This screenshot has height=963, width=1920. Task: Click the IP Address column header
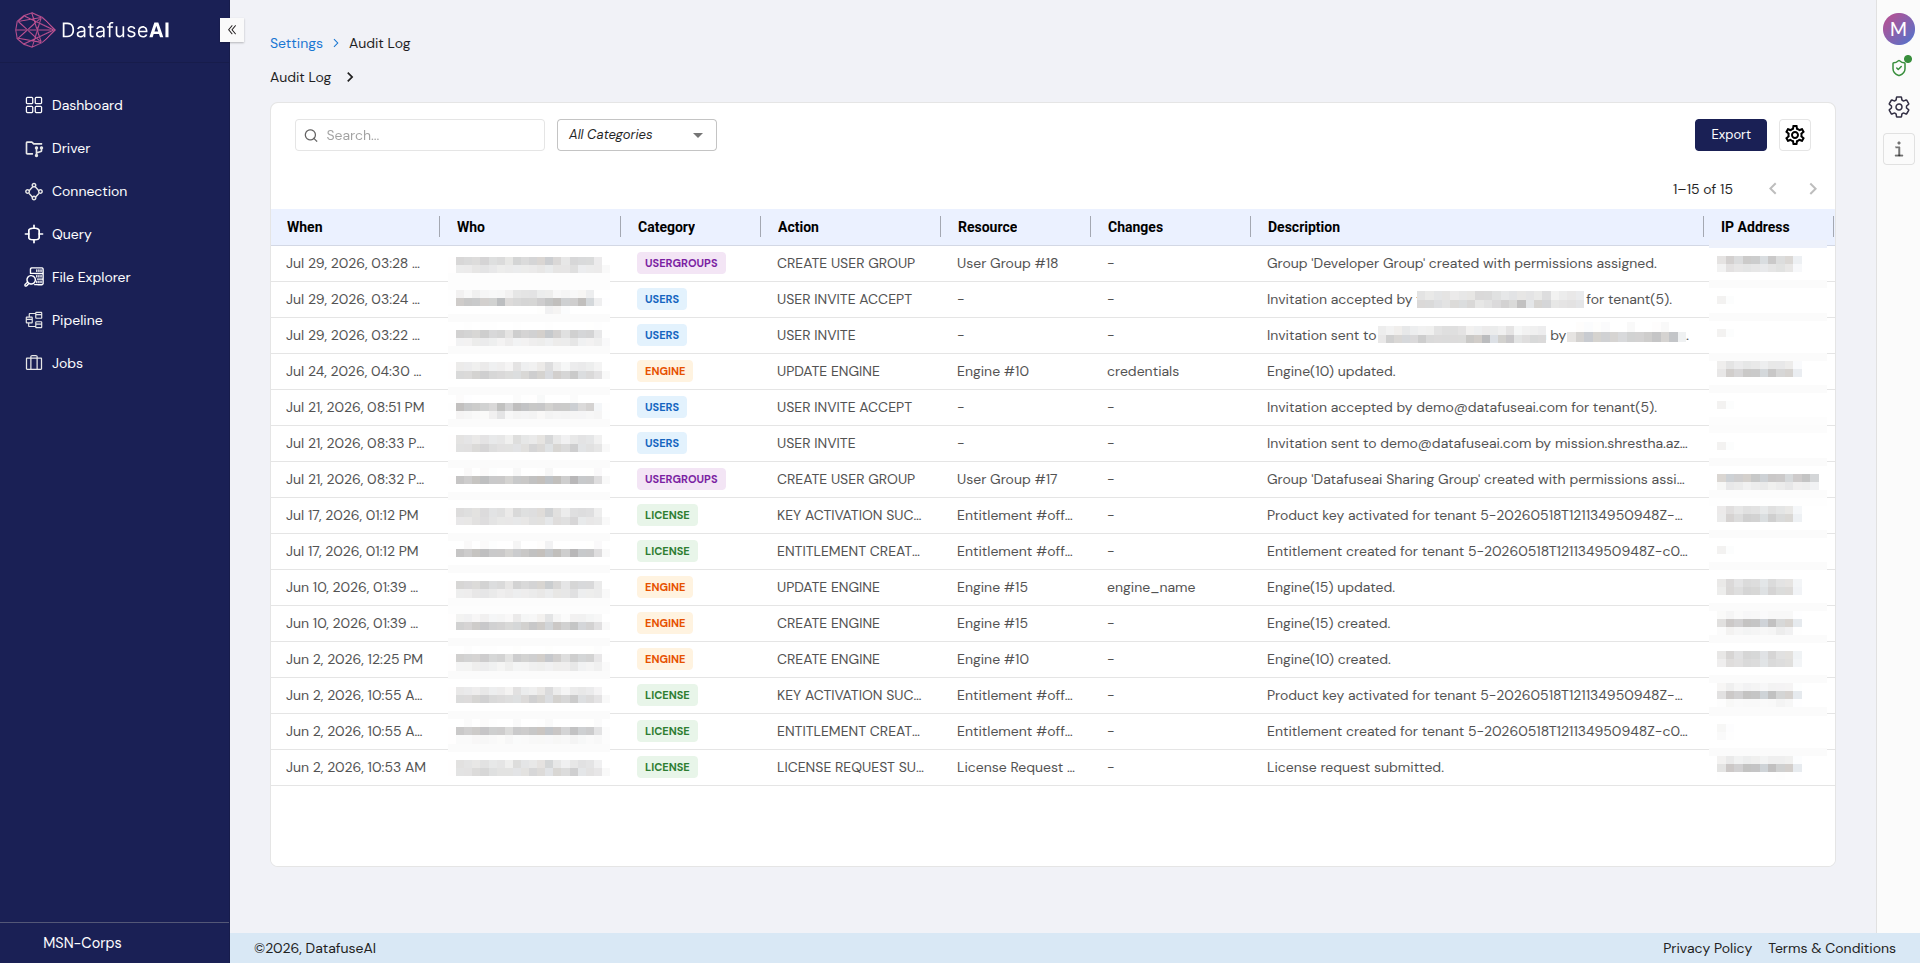(x=1755, y=227)
